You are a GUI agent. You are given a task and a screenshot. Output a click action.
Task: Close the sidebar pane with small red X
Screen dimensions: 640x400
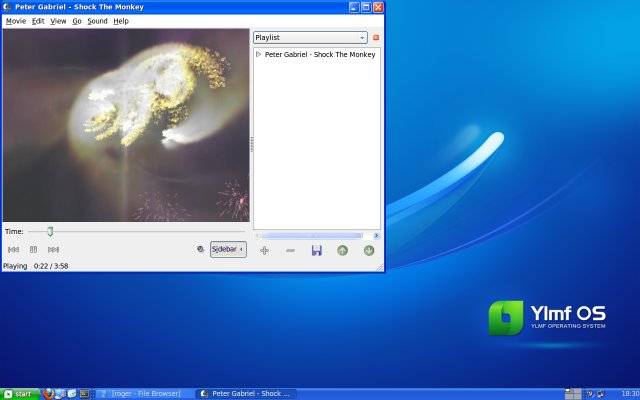click(376, 37)
